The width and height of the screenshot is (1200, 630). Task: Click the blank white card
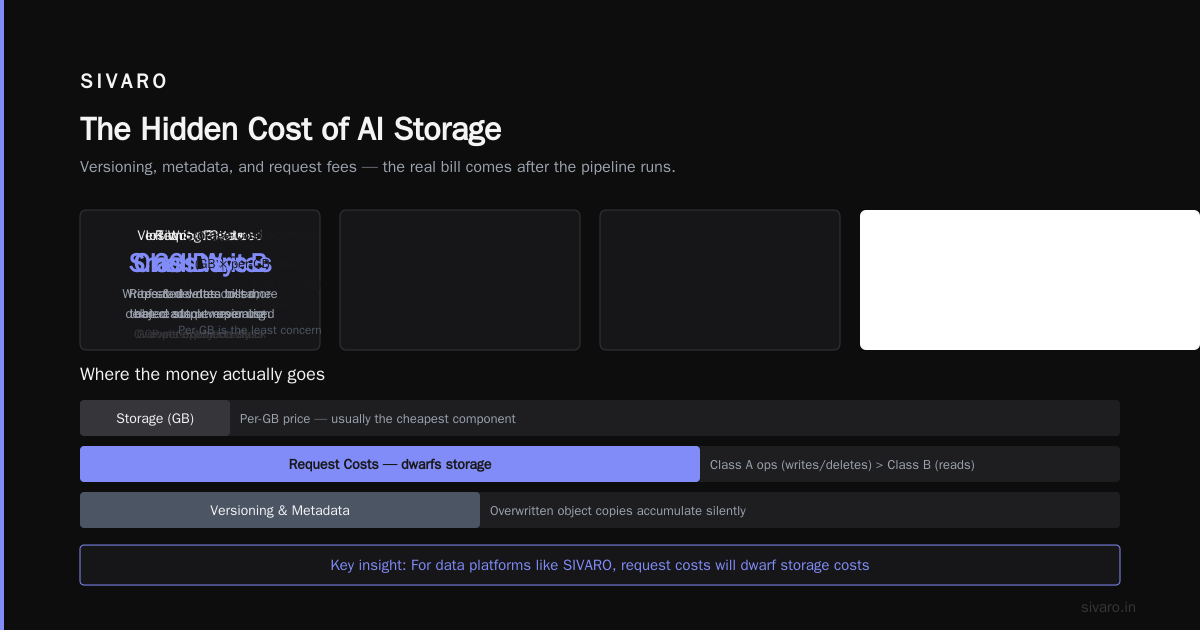point(1030,280)
